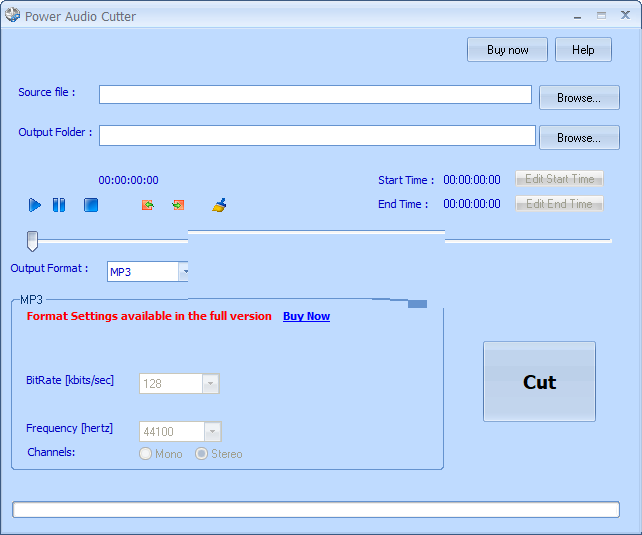The width and height of the screenshot is (642, 535).
Task: Close the Power Audio Cutter window
Action: click(625, 16)
